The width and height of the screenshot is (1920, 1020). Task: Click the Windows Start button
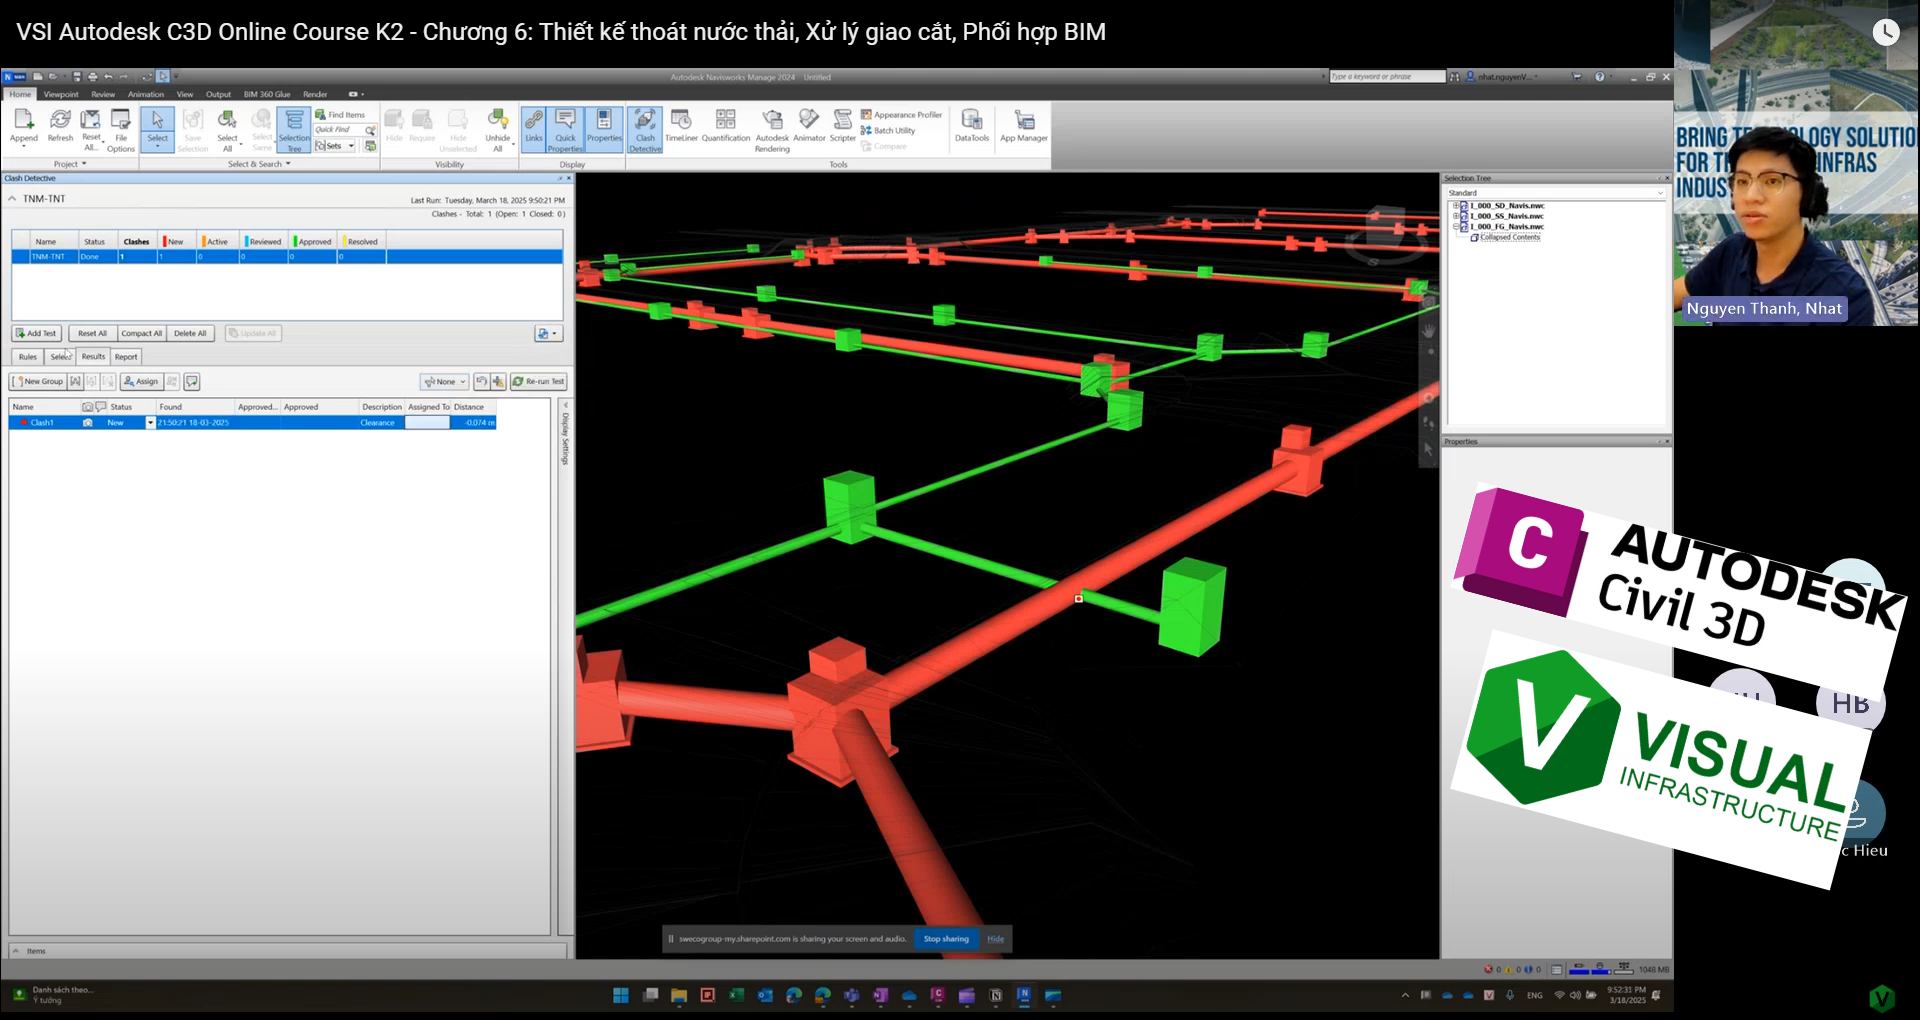coord(621,995)
